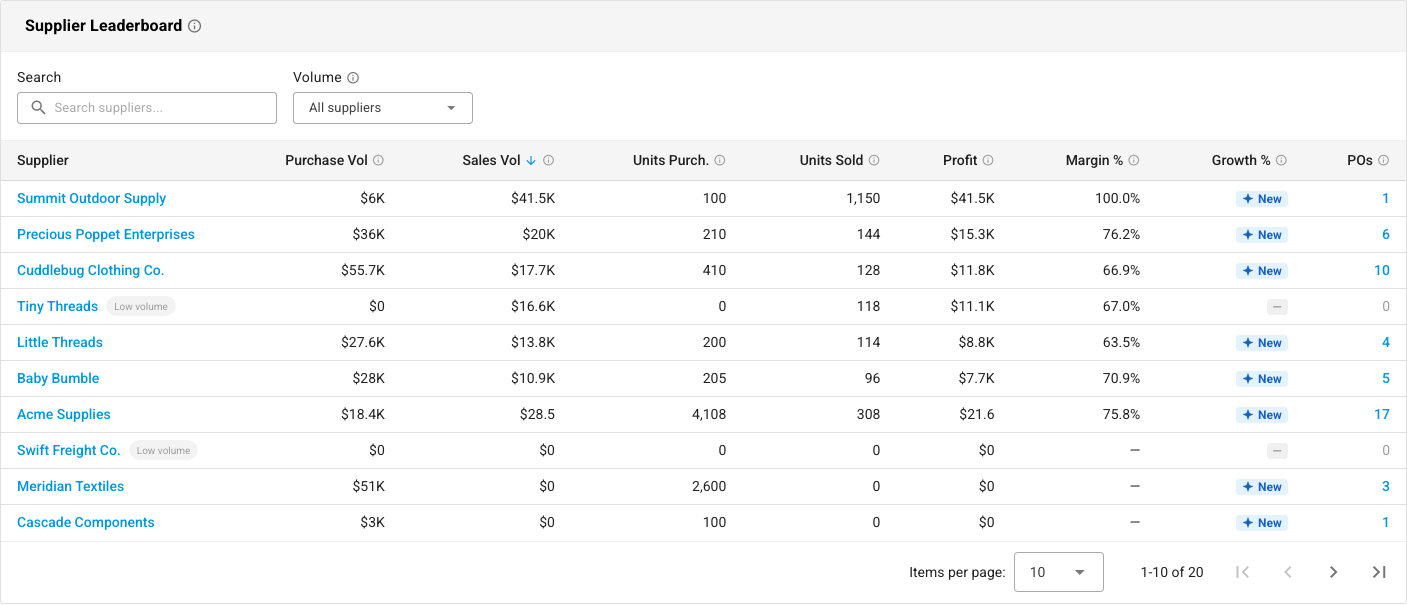Screen dimensions: 1407x605
Task: Sort by the Units Purch. column header
Action: pyautogui.click(x=671, y=160)
